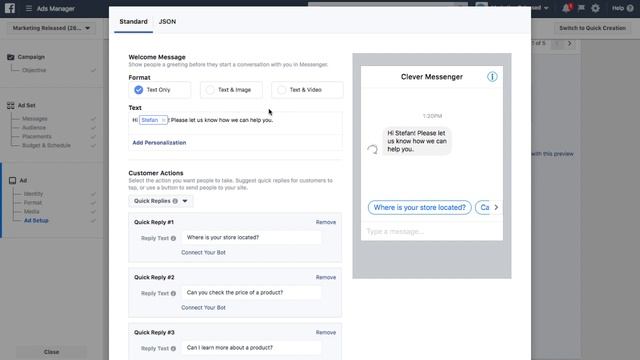Viewport: 640px width, 360px height.
Task: Click Reply Text info icon for Quick Reply #1
Action: pyautogui.click(x=173, y=238)
